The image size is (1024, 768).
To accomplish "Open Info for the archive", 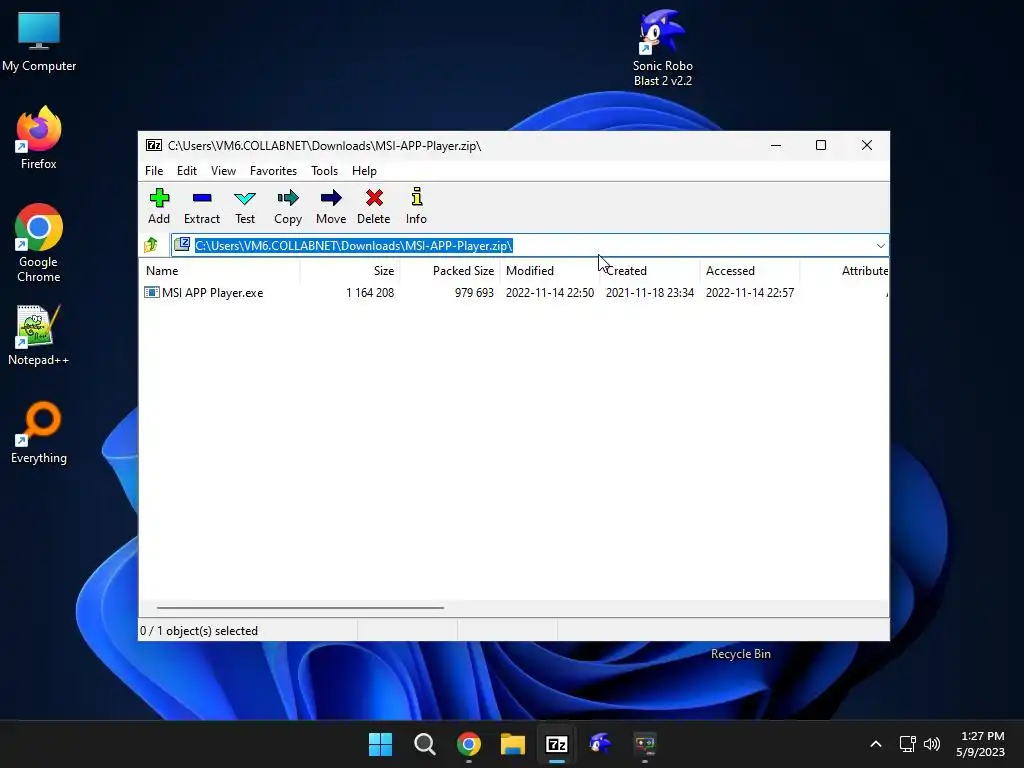I will coord(416,206).
